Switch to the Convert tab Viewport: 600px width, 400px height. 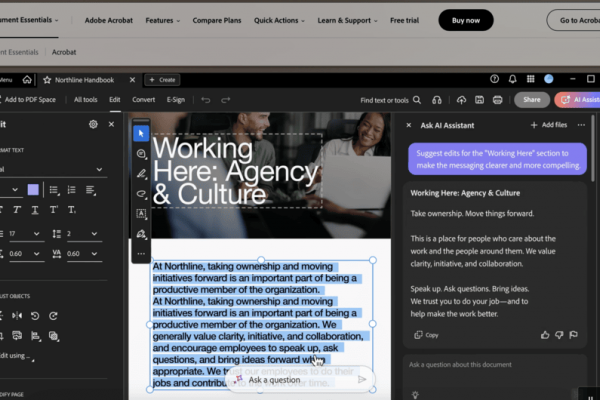pos(143,100)
